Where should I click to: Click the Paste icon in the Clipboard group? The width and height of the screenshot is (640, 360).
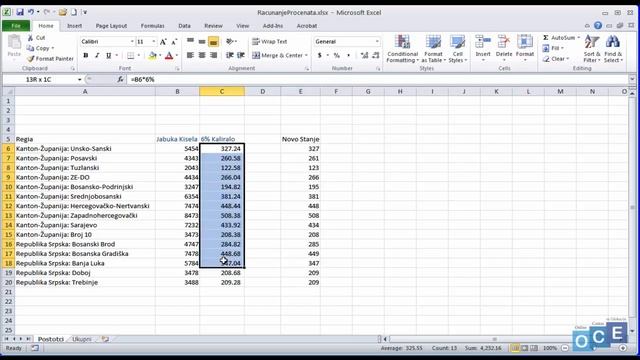(x=14, y=42)
